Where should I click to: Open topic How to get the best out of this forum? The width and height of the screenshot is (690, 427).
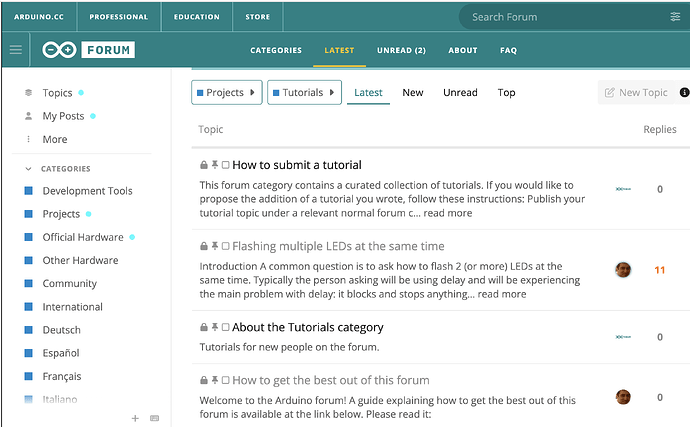(x=331, y=380)
